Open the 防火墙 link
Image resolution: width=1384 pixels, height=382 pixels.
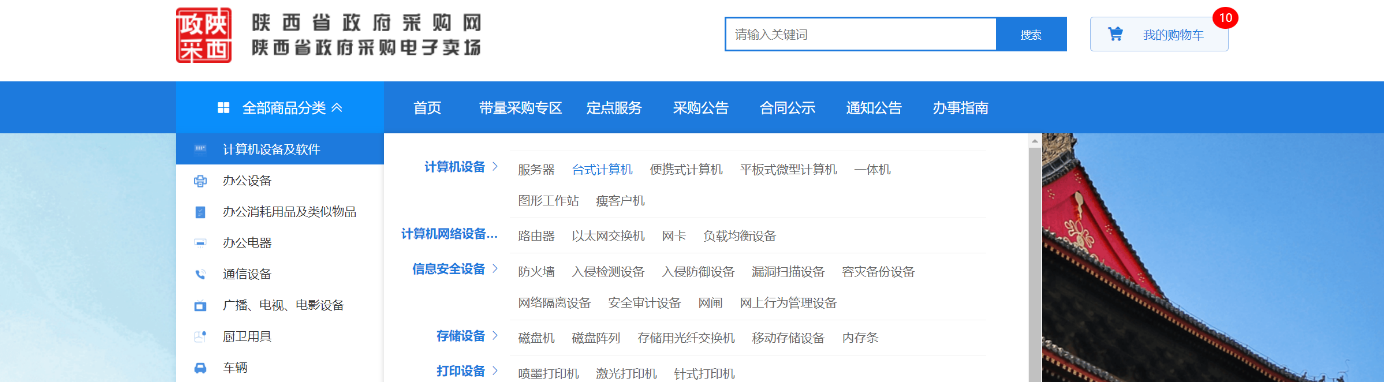536,271
